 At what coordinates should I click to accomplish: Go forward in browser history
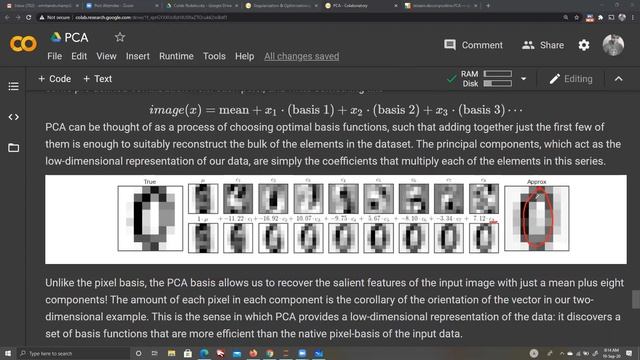pyautogui.click(x=18, y=18)
